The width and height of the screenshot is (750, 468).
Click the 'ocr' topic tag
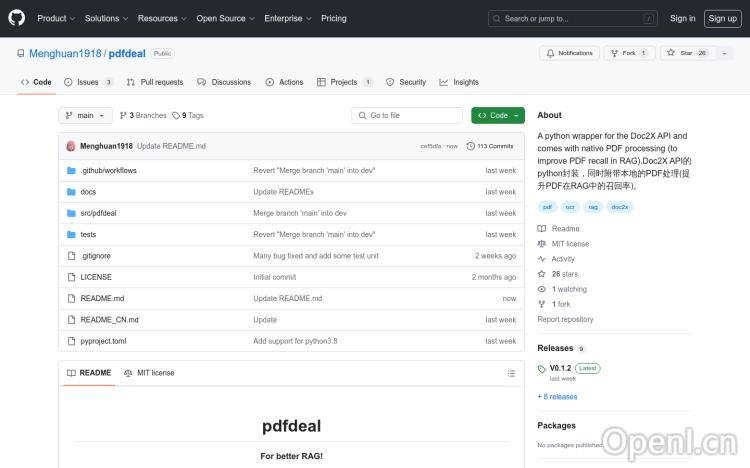(x=570, y=207)
